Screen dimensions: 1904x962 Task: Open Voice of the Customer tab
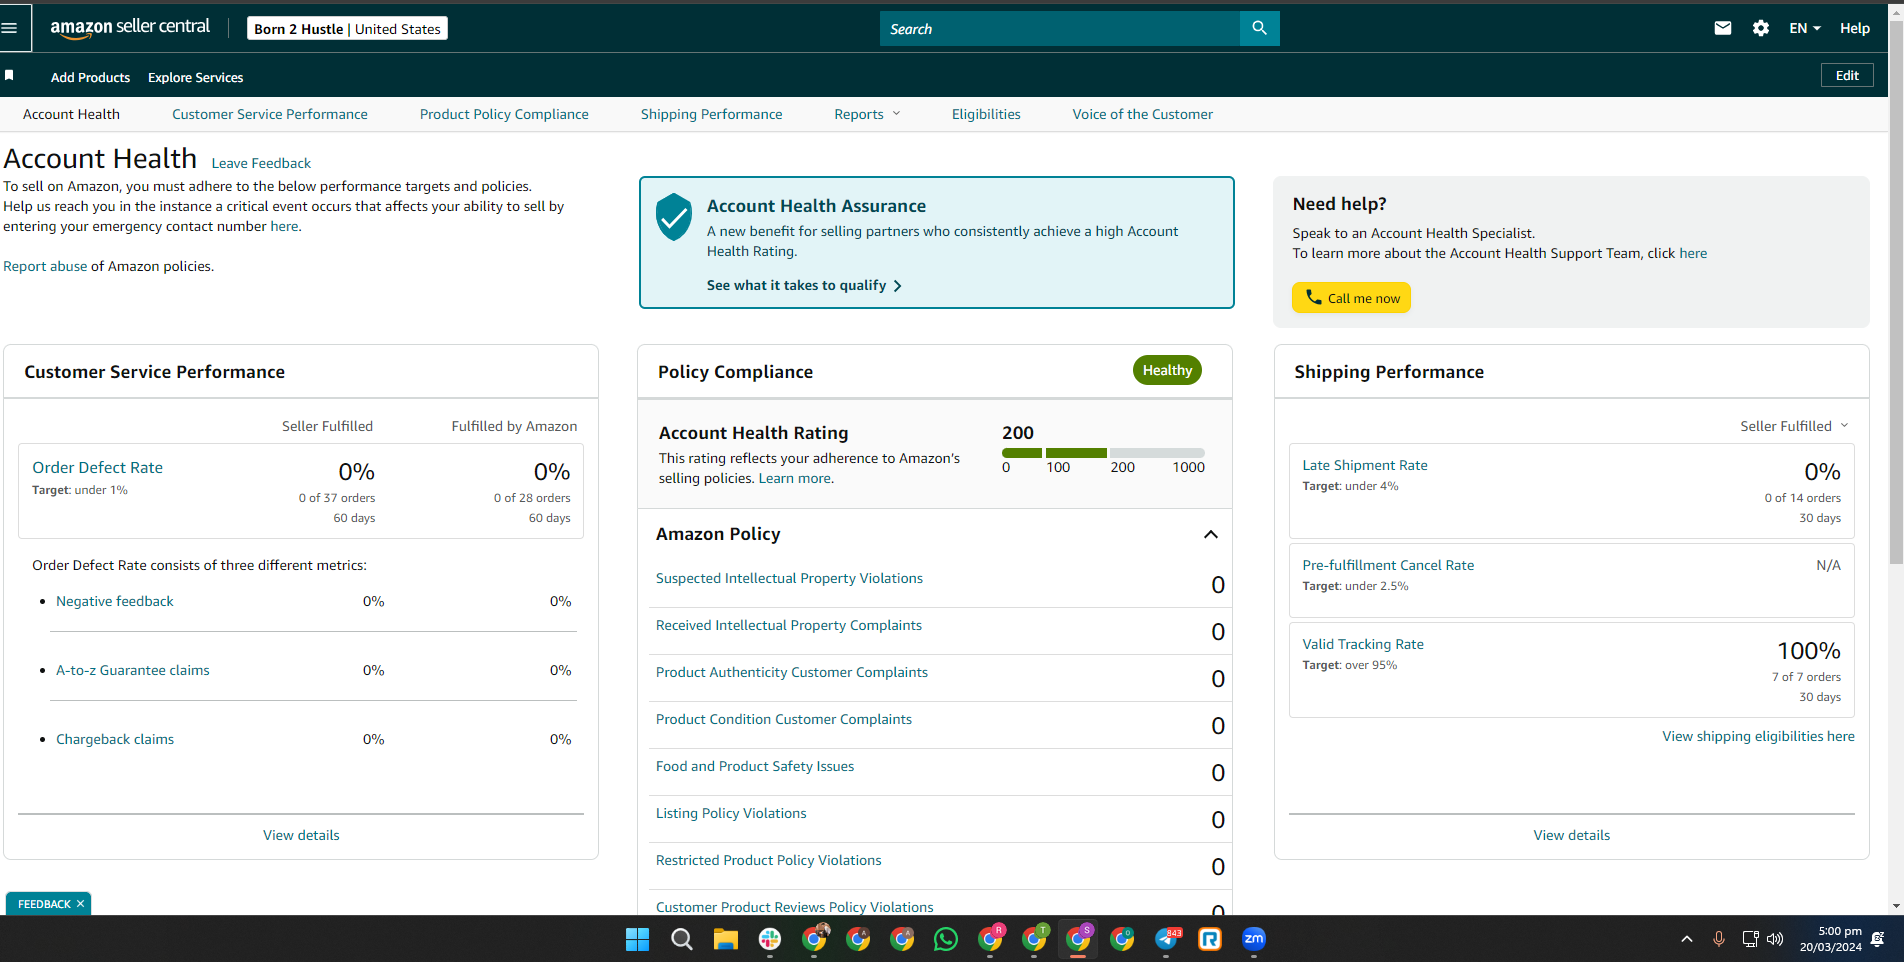click(x=1142, y=114)
